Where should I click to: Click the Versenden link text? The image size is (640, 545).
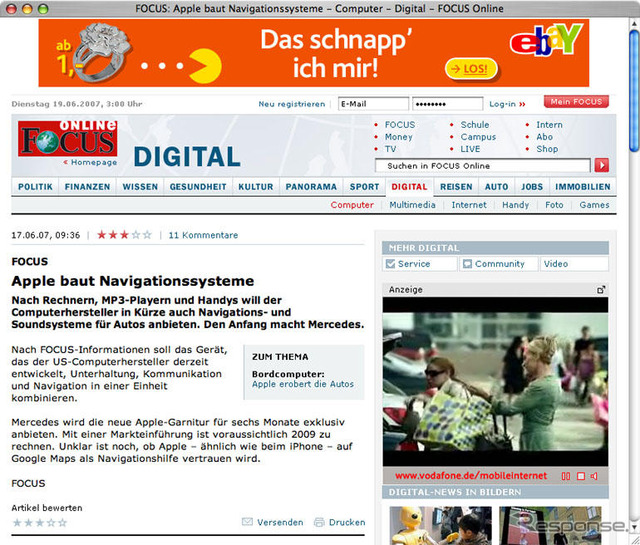point(280,523)
